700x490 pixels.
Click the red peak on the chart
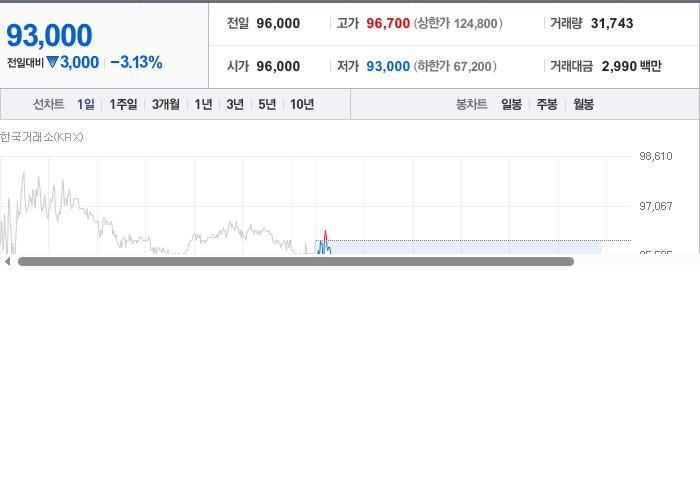325,235
